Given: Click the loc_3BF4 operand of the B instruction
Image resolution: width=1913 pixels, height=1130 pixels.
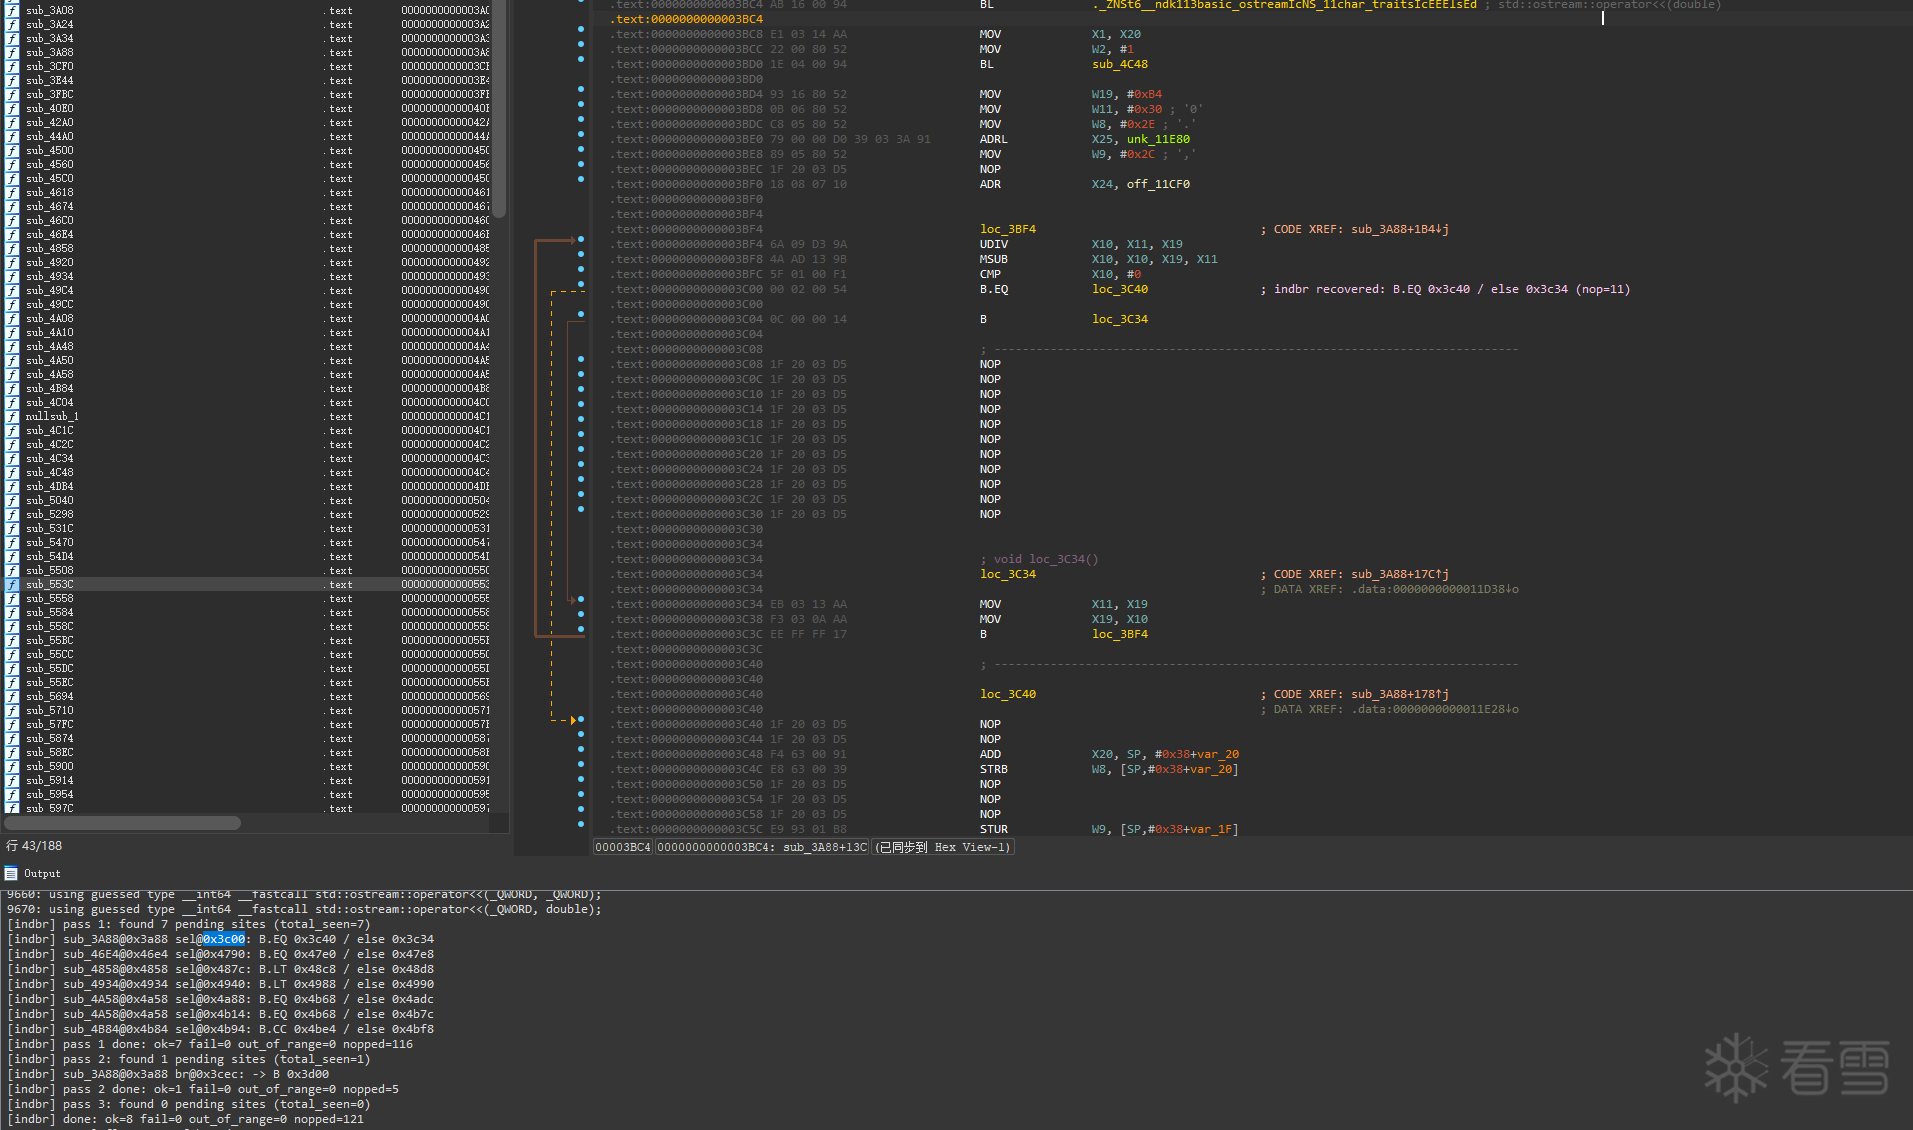Looking at the screenshot, I should click(1120, 634).
